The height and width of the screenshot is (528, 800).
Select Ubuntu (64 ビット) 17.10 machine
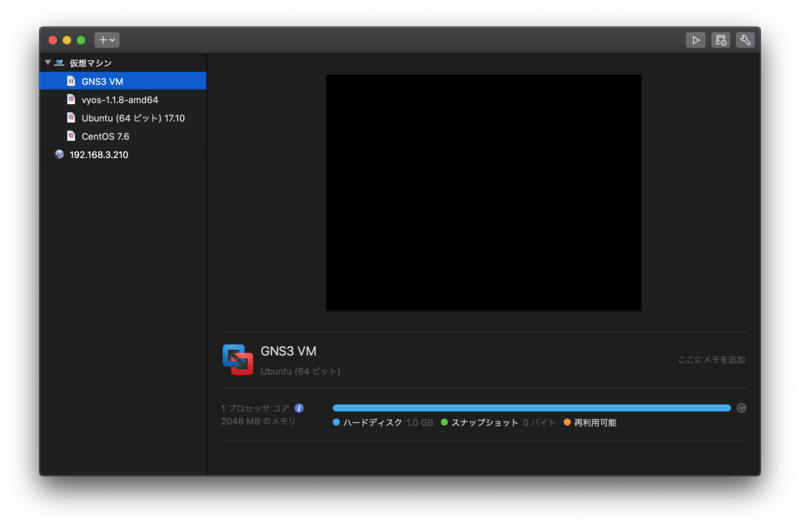click(123, 118)
